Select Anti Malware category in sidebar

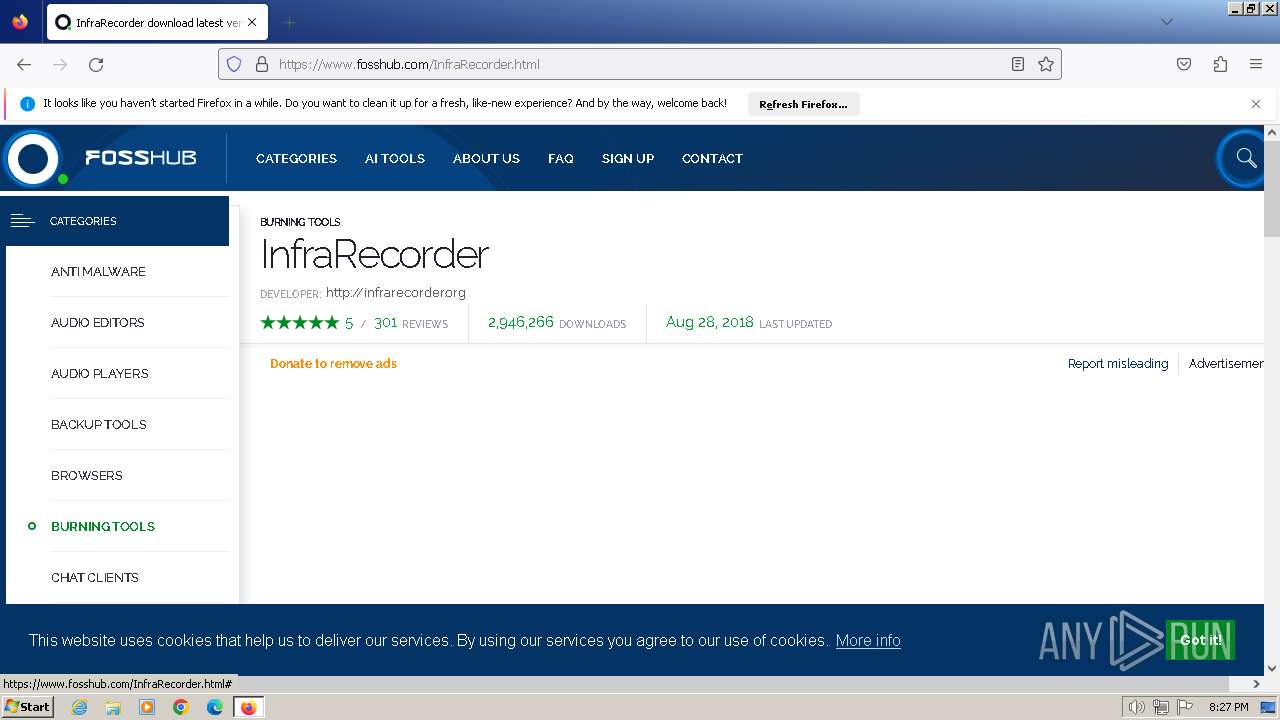[98, 272]
